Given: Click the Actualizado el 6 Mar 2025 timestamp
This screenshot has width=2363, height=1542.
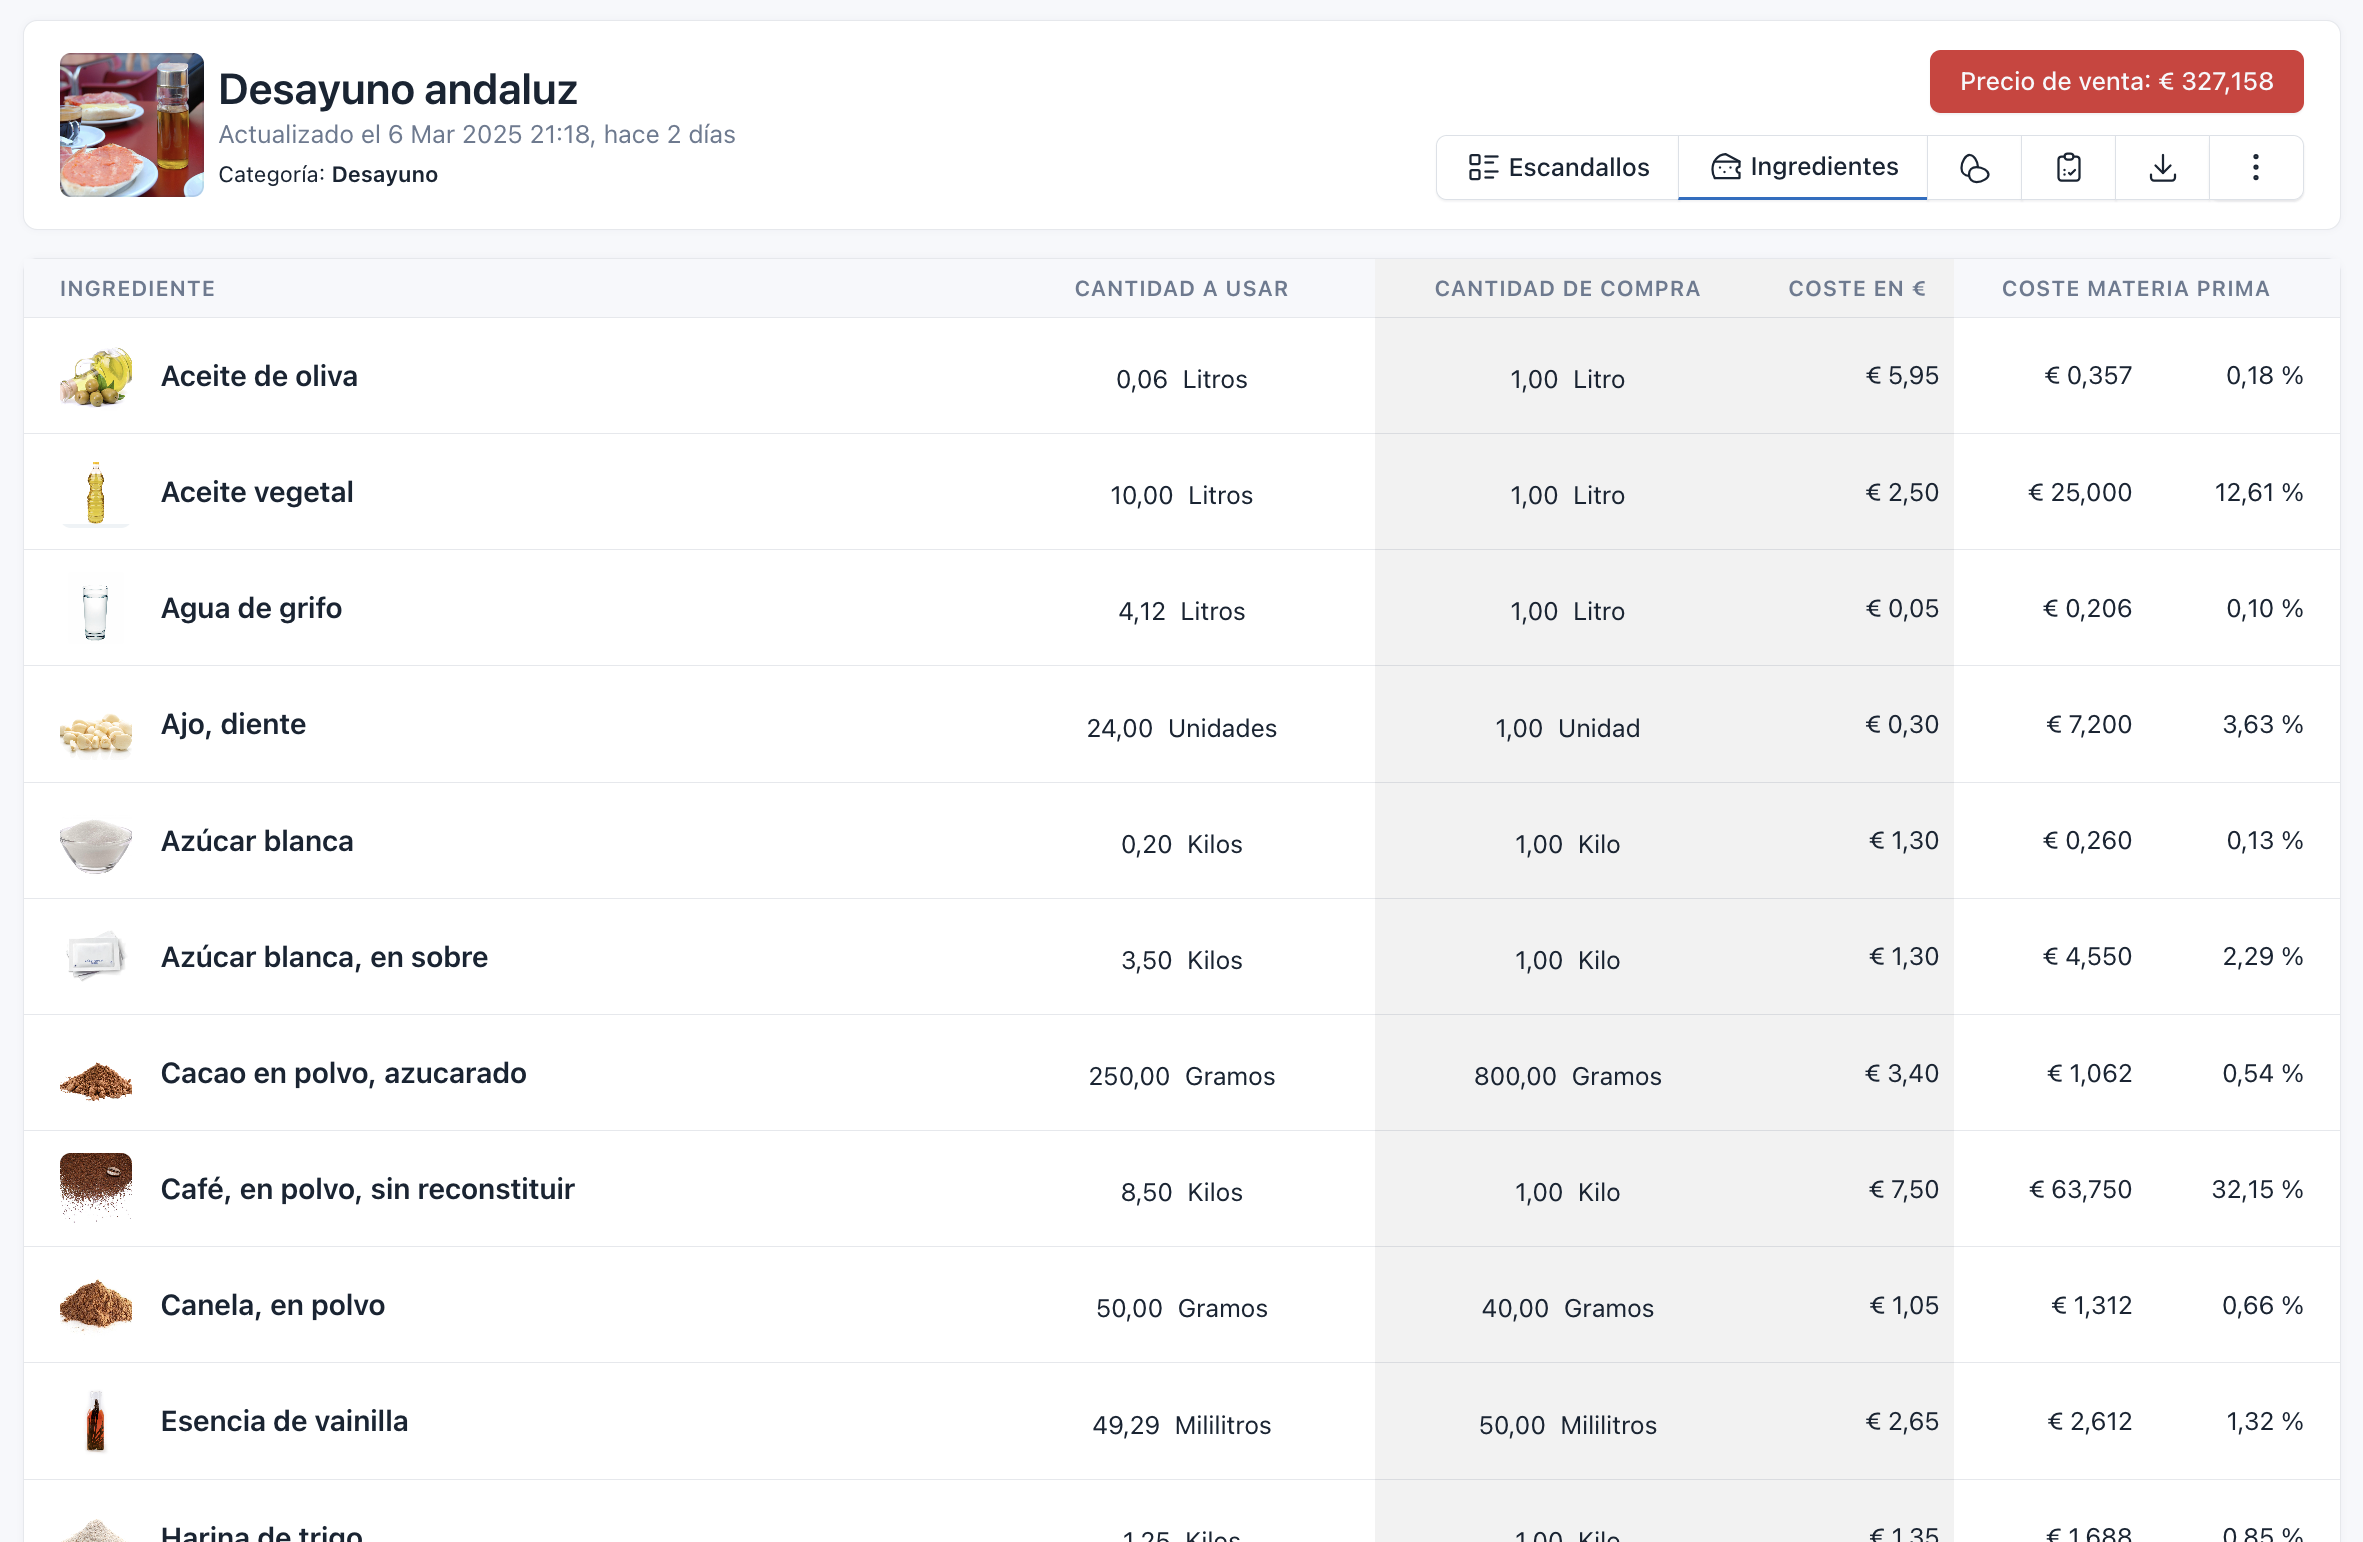Looking at the screenshot, I should click(477, 135).
